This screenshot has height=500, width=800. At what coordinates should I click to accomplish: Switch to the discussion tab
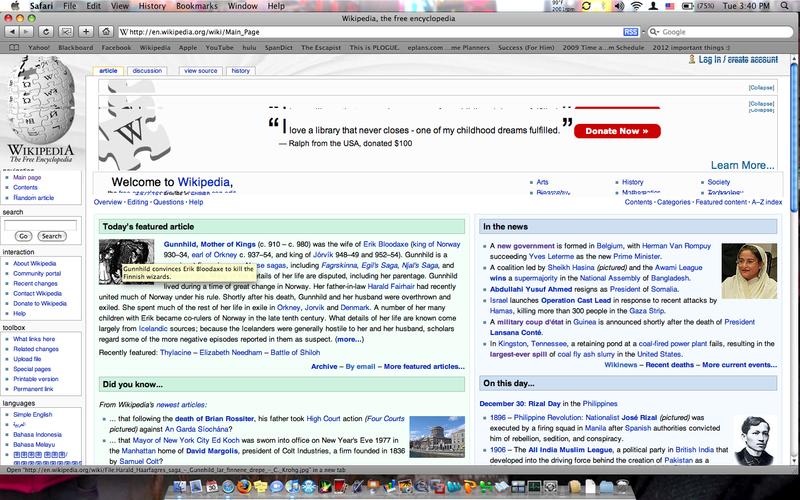click(x=147, y=71)
